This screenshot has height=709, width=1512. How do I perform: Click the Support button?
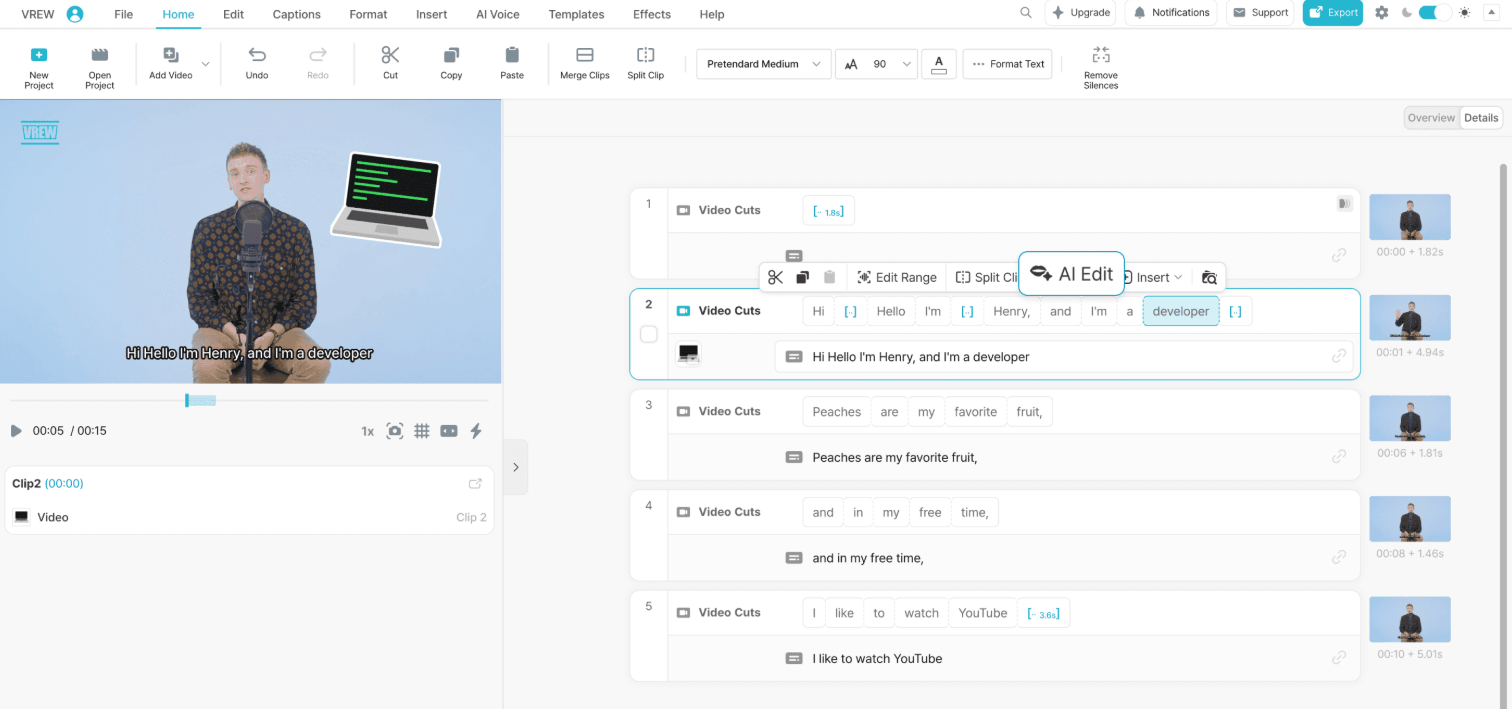point(1260,13)
